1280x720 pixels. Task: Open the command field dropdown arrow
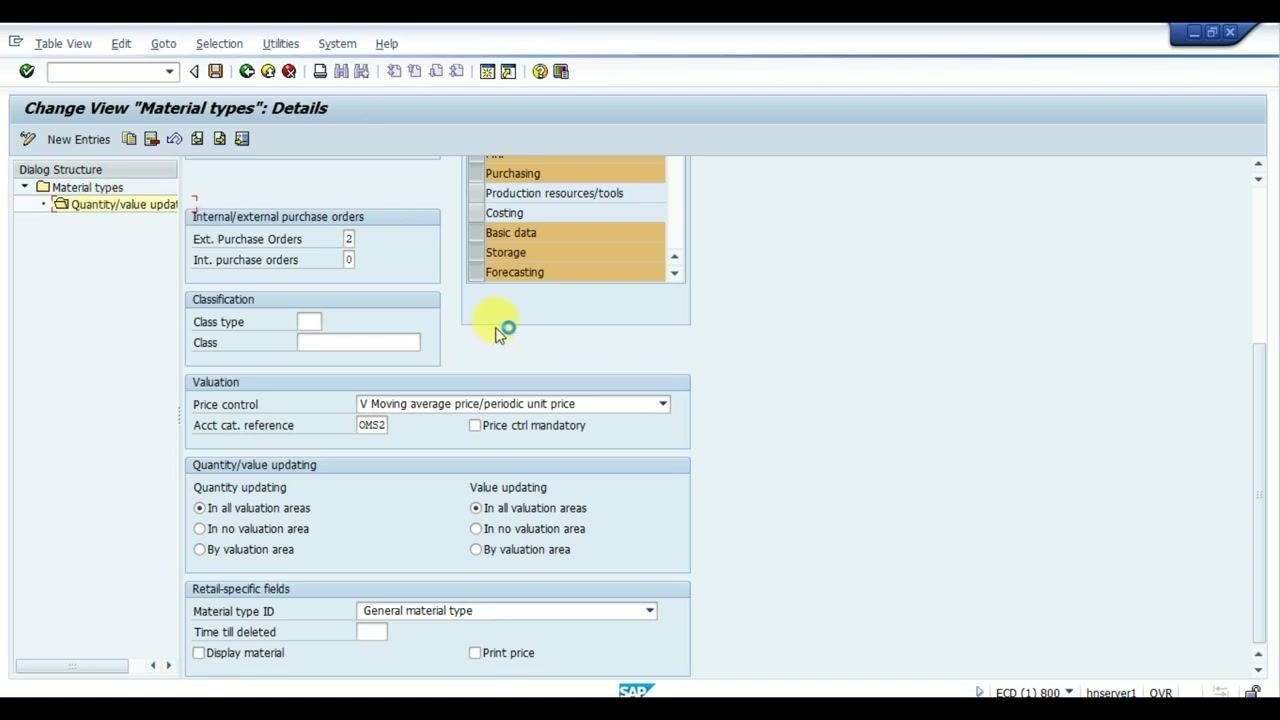[x=169, y=71]
